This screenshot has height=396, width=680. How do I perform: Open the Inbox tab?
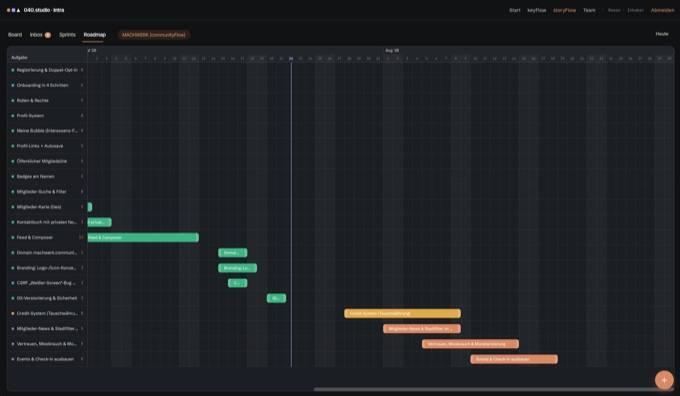pyautogui.click(x=36, y=35)
